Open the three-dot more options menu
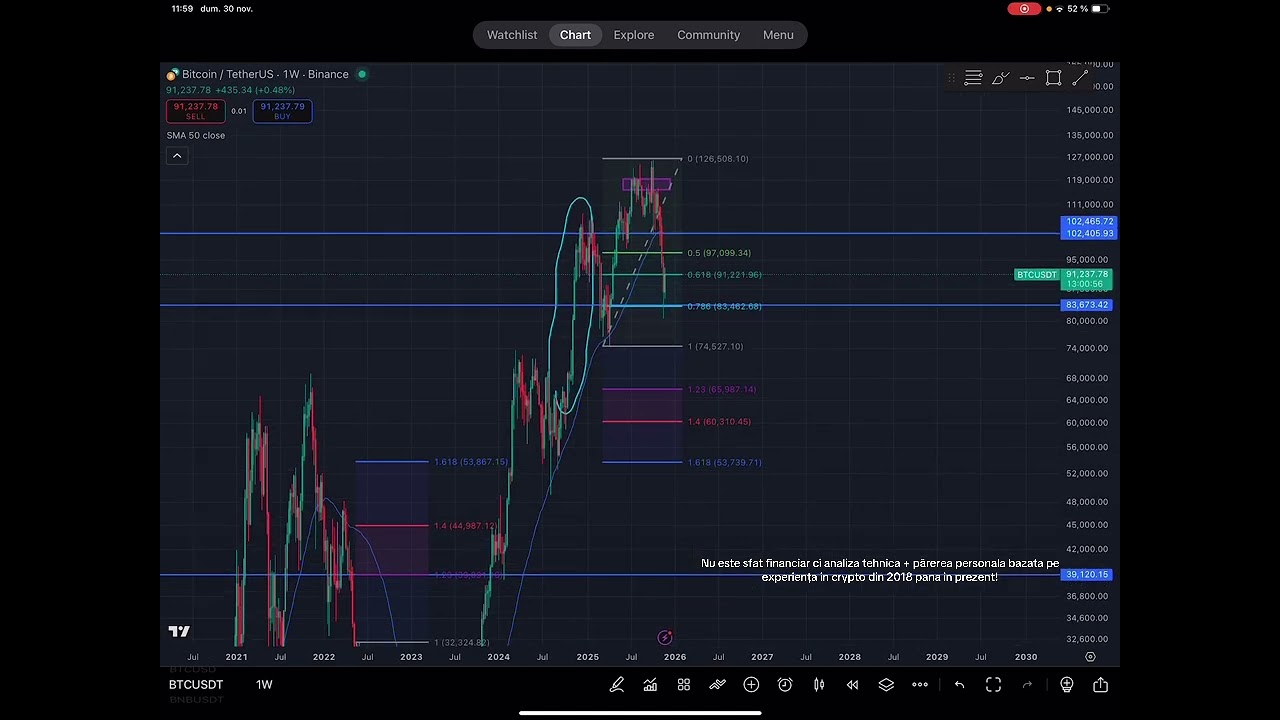The image size is (1280, 720). coord(920,685)
